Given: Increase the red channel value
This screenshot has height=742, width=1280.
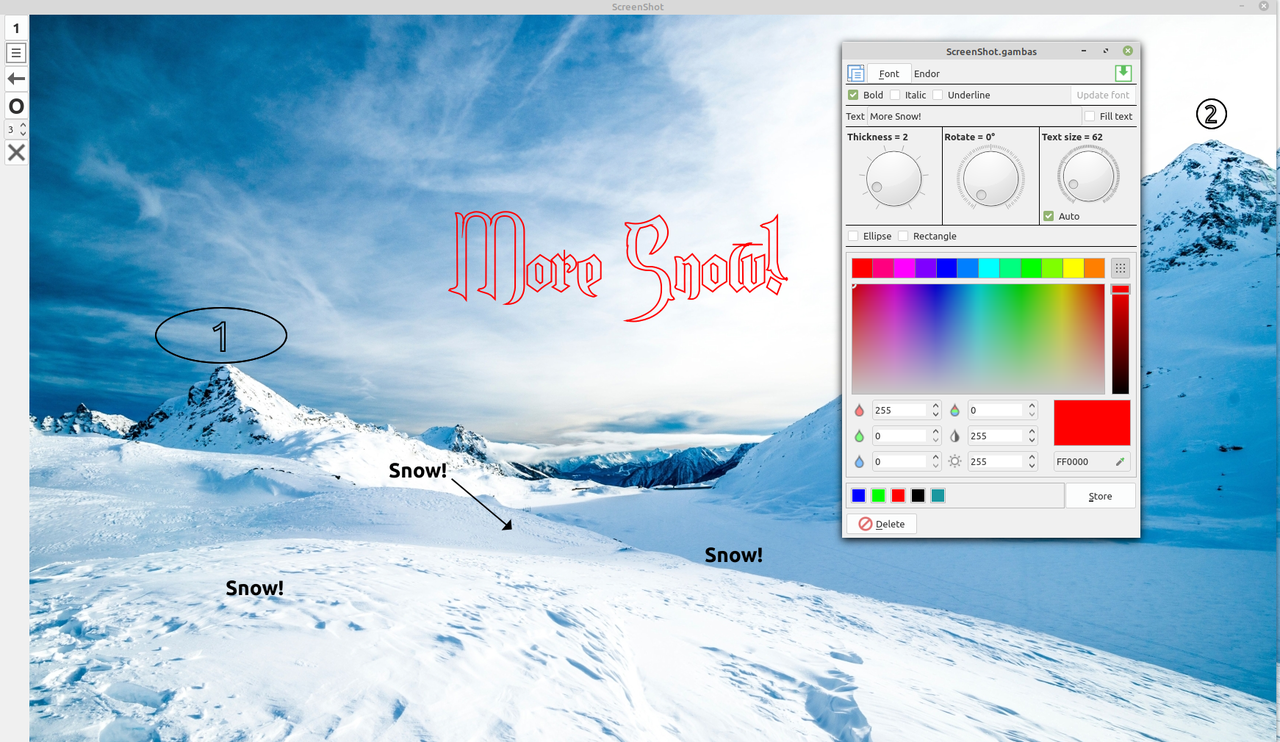Looking at the screenshot, I should (935, 406).
